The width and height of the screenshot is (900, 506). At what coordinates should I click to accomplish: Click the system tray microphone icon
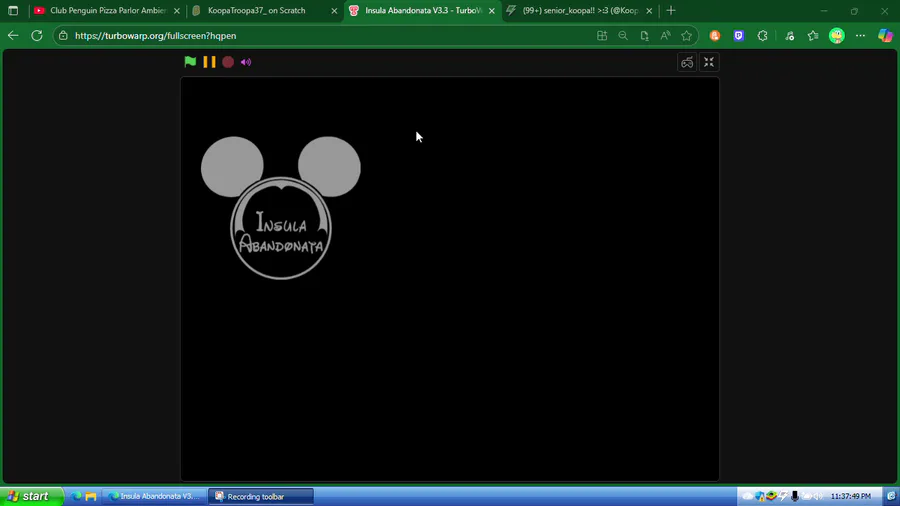(x=795, y=496)
